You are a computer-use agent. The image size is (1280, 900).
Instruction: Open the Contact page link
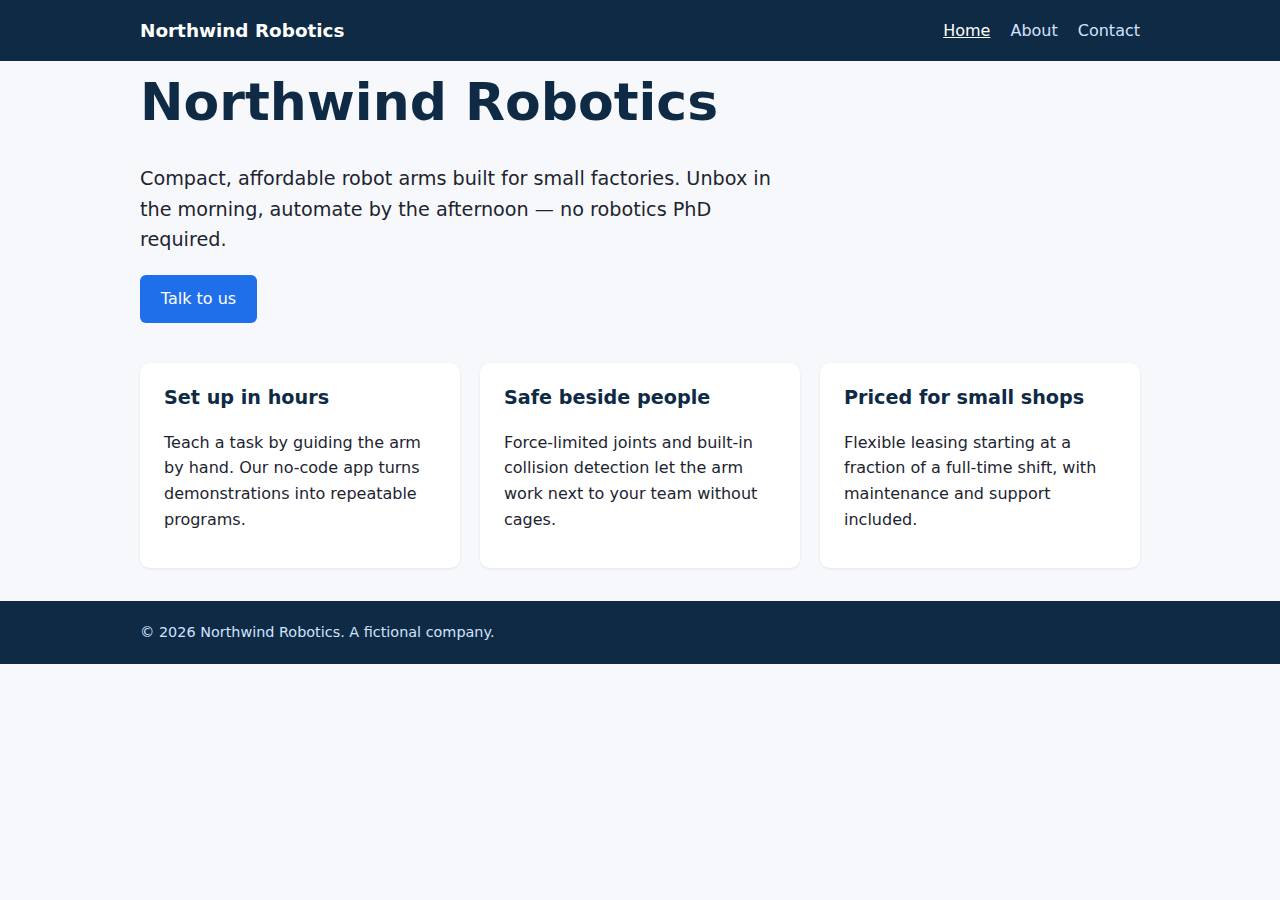click(1108, 31)
